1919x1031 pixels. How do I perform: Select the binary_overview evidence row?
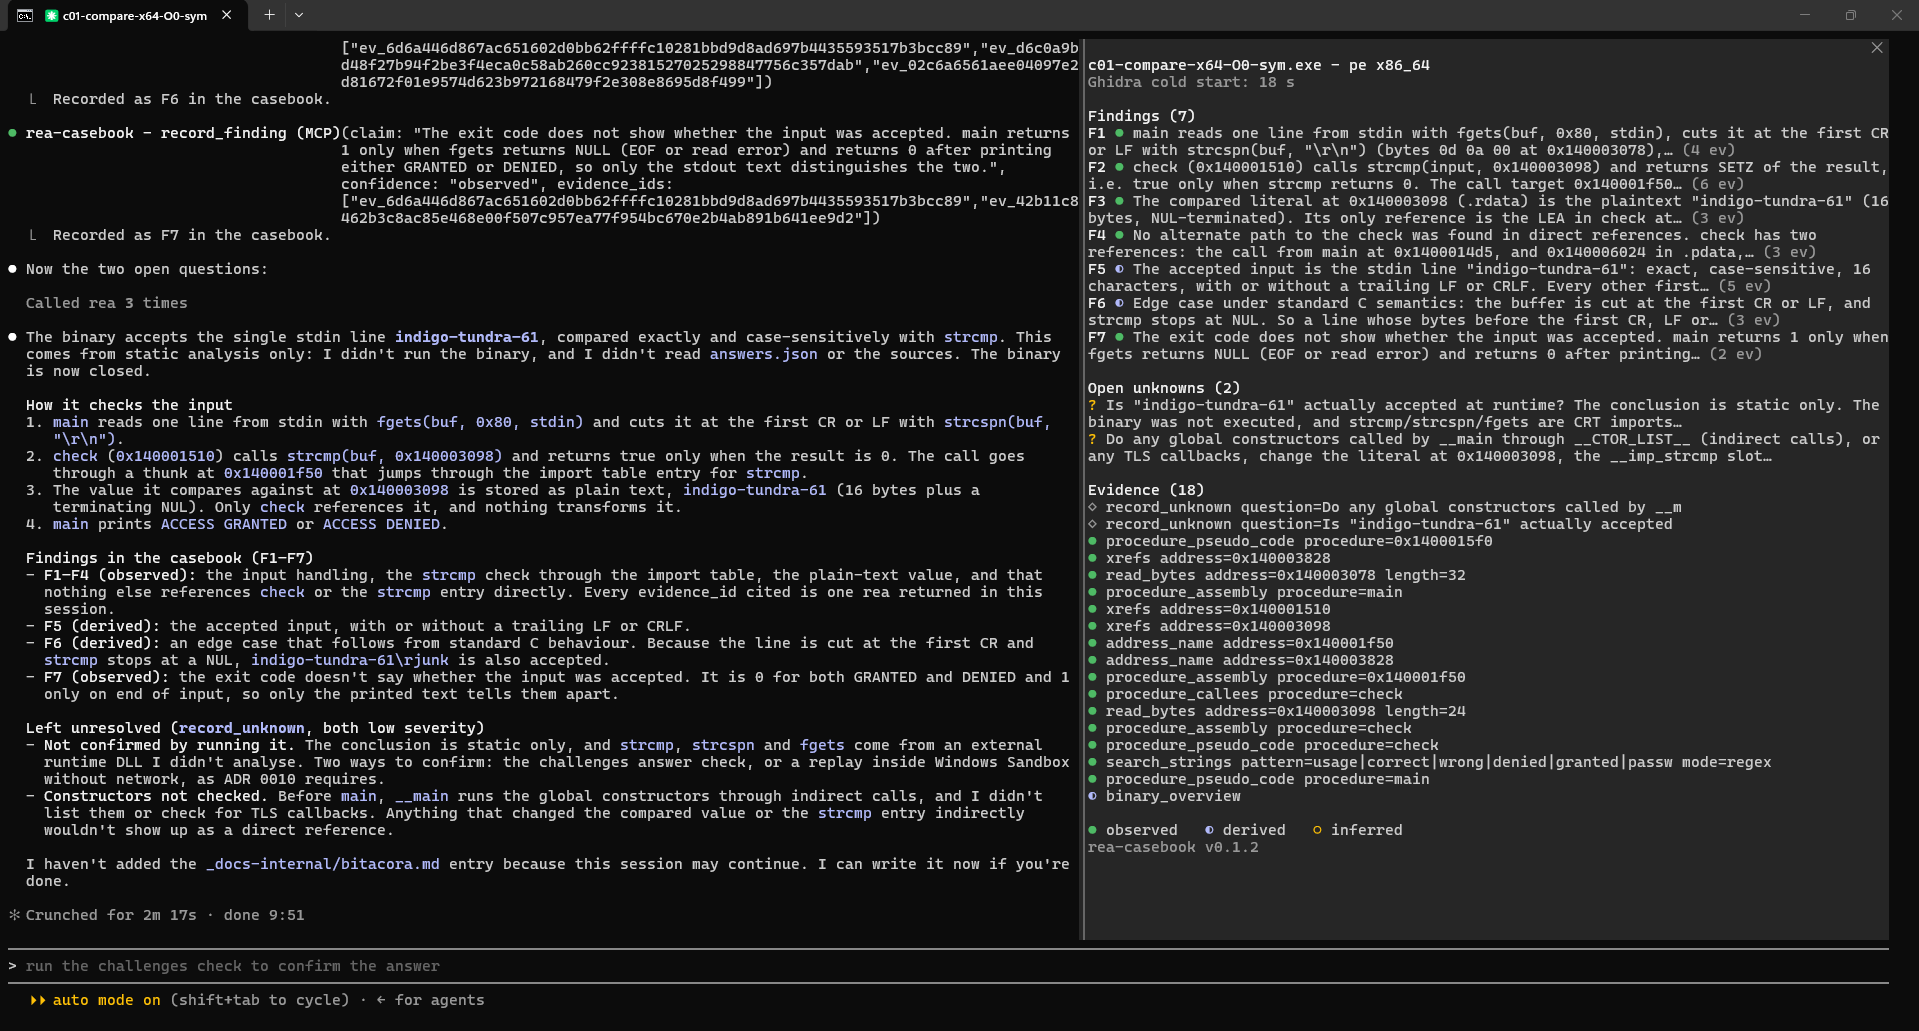coord(1165,796)
